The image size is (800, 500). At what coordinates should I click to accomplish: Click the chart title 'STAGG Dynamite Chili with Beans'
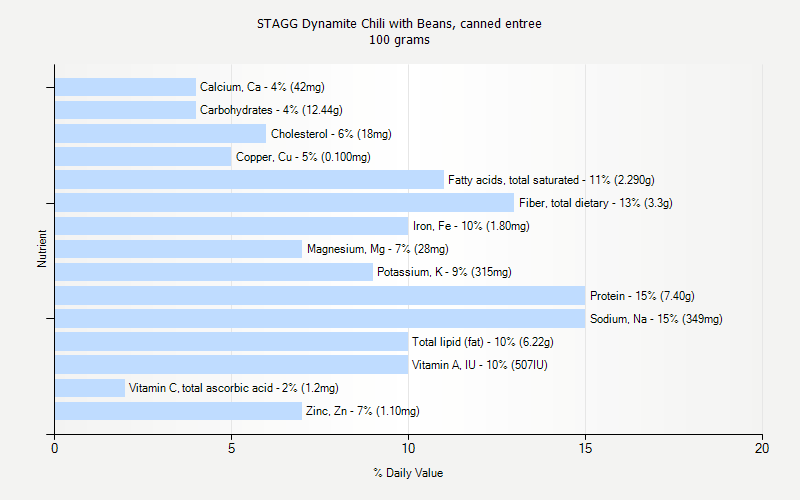click(399, 23)
